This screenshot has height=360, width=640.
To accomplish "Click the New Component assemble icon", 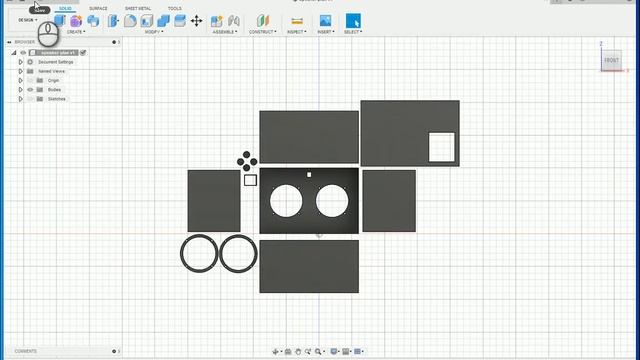I will tap(217, 20).
